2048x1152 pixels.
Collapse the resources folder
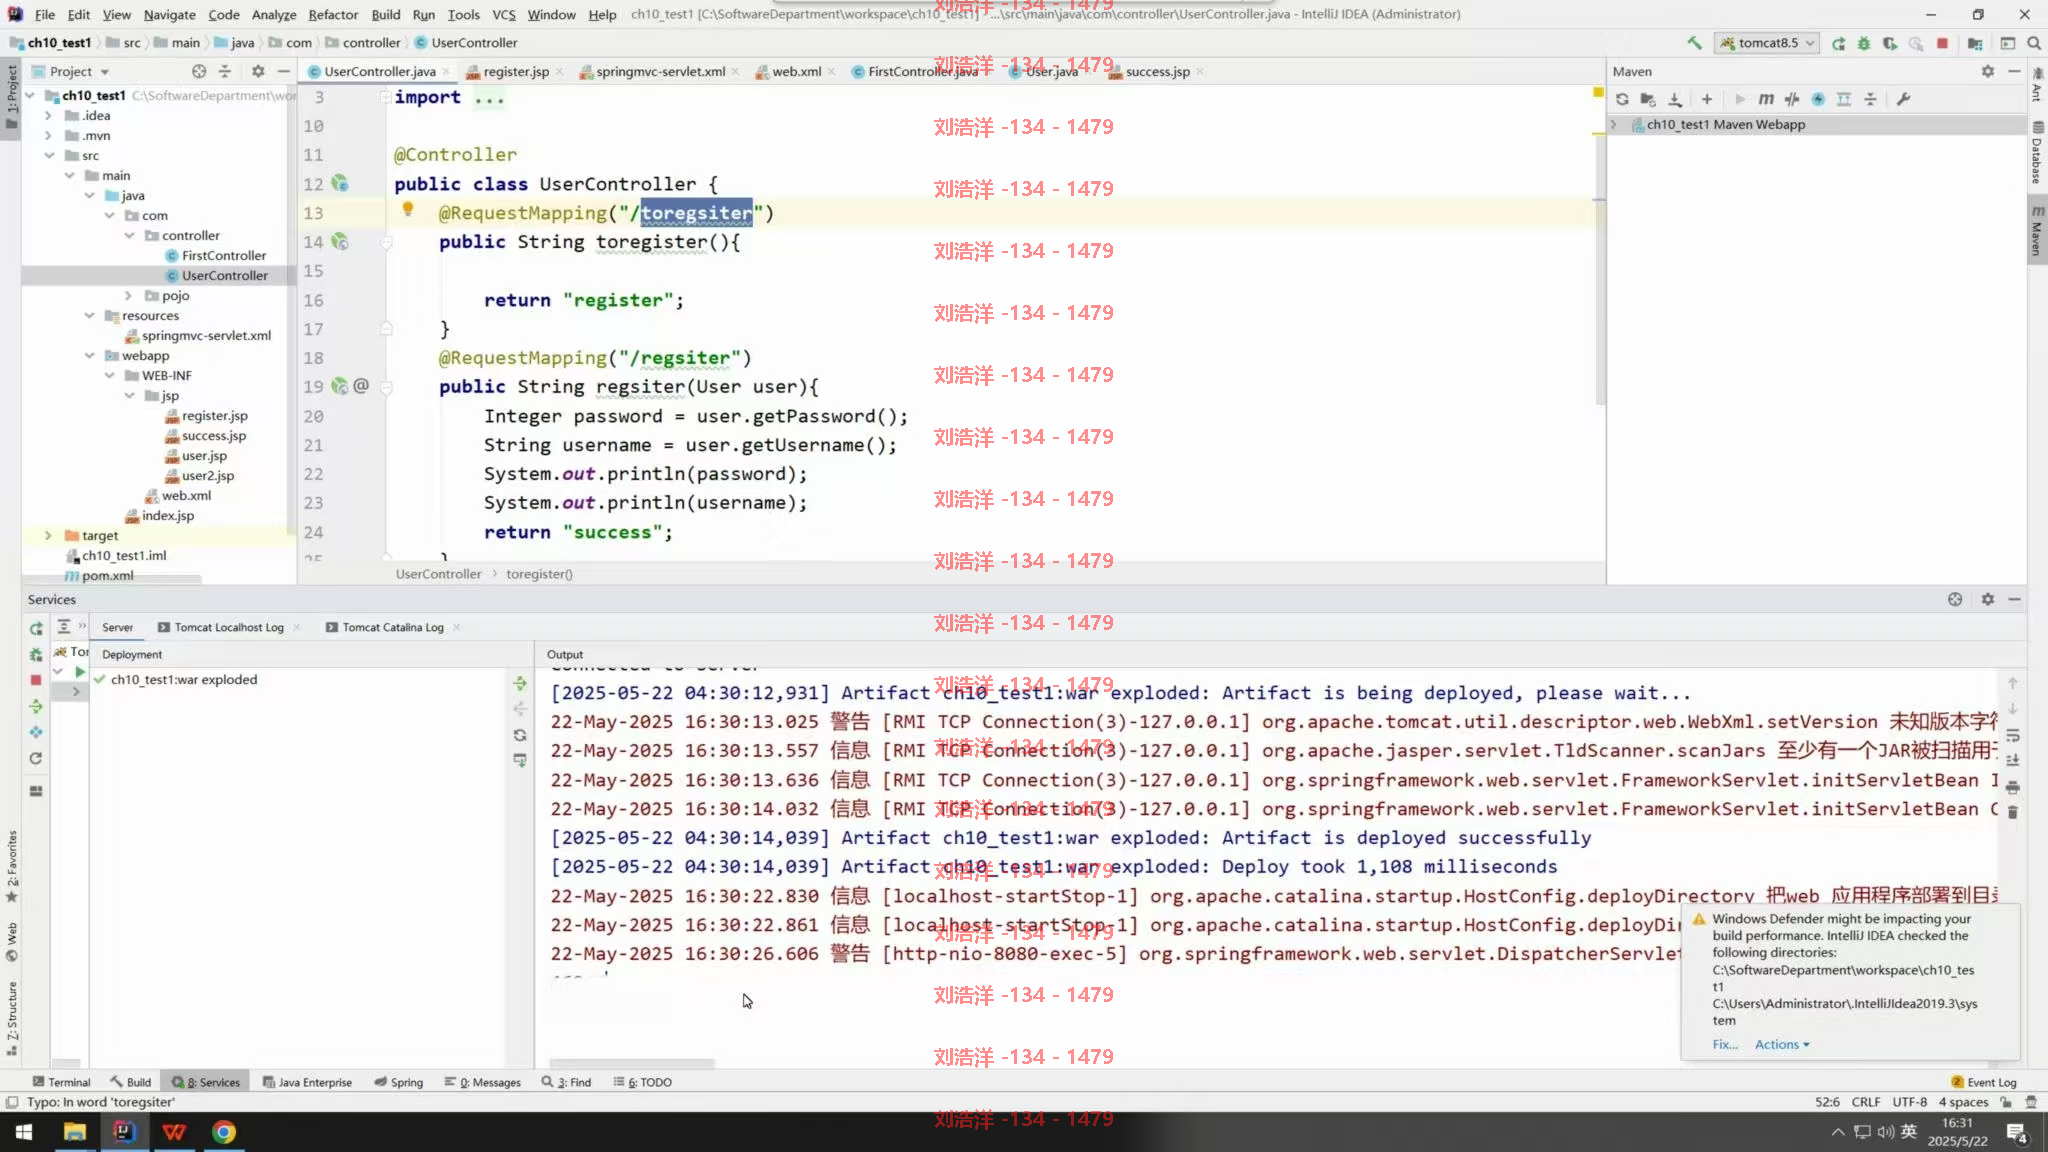tap(88, 316)
